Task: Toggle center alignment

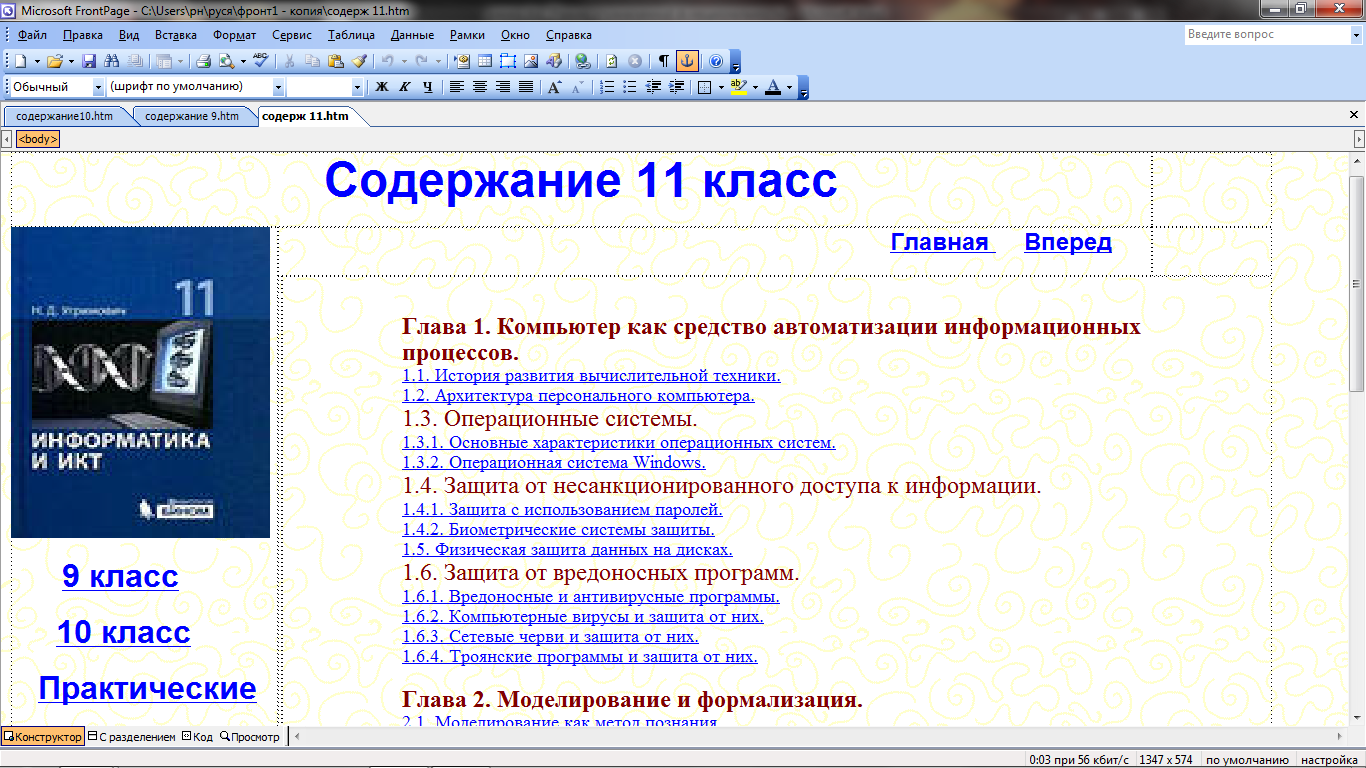Action: click(x=480, y=87)
